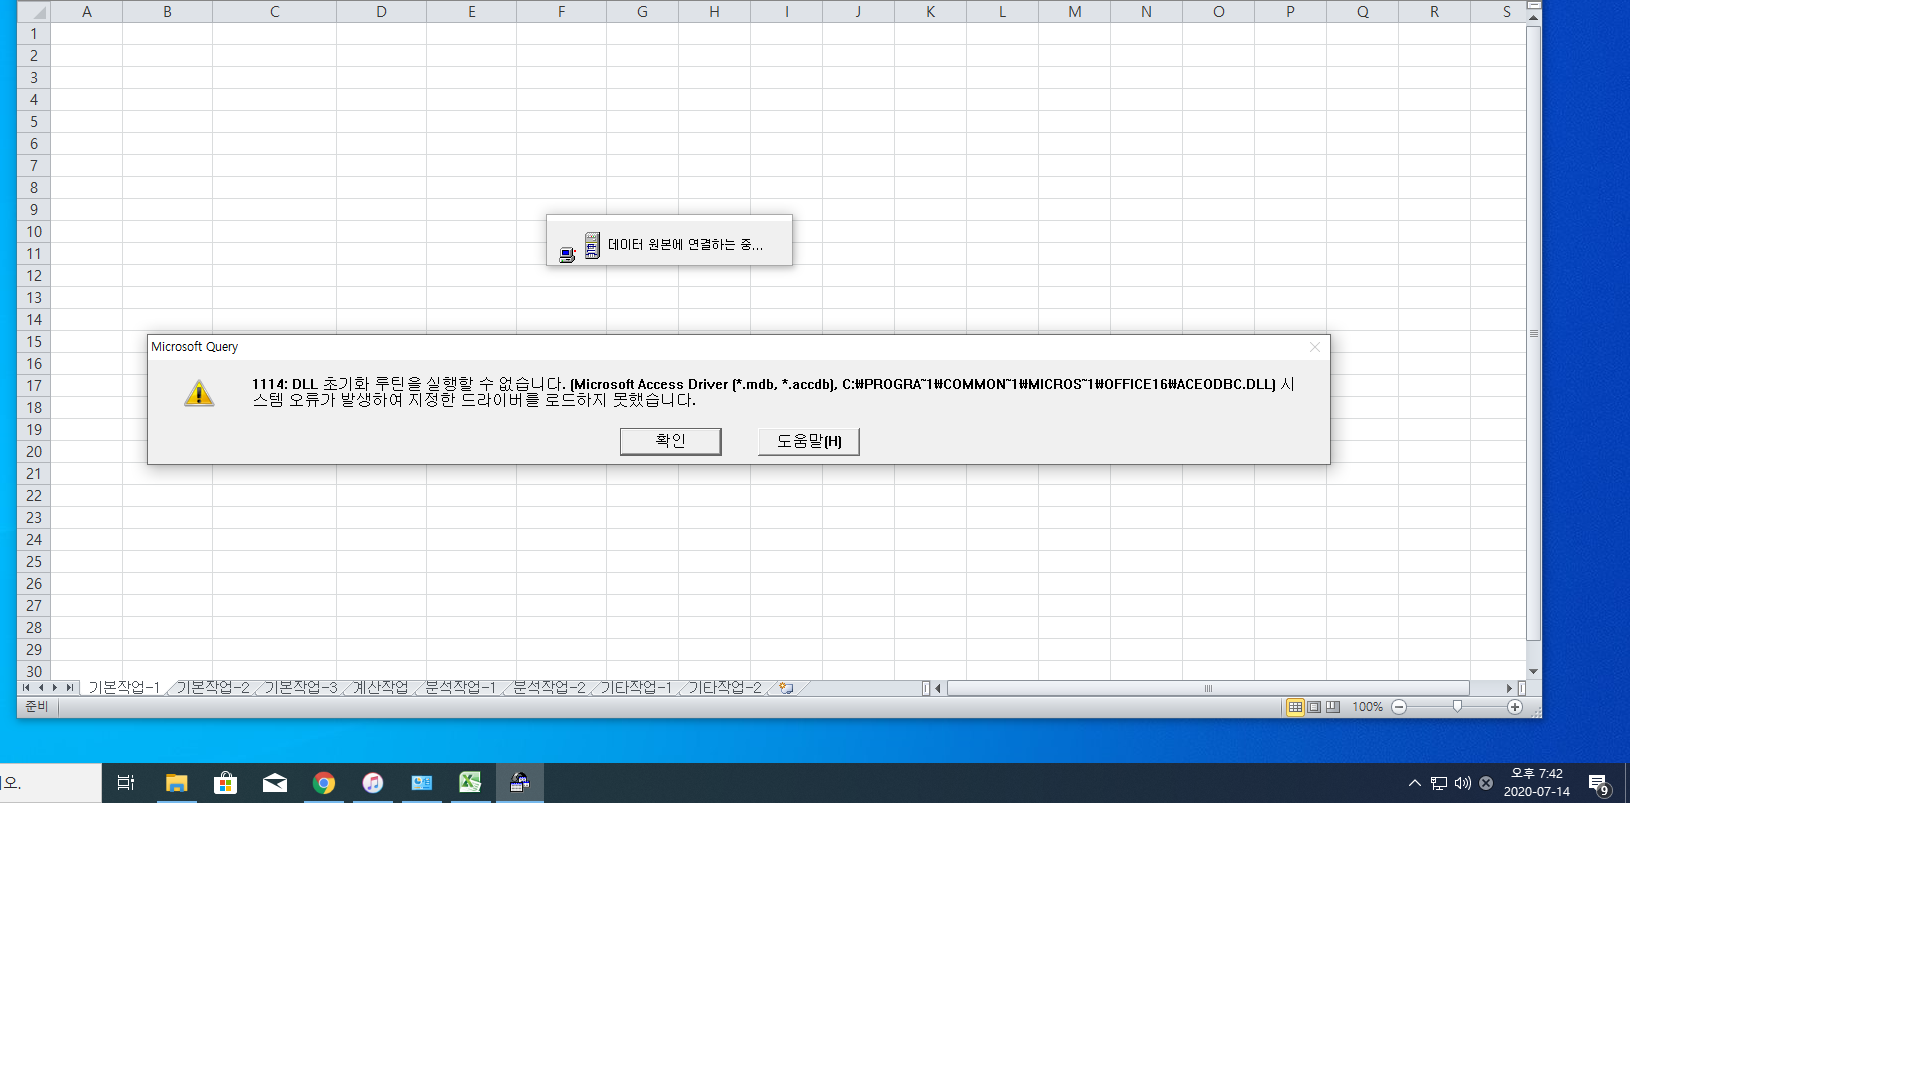Open the 계산작업 sheet tab
The width and height of the screenshot is (1920, 1080).
[x=380, y=688]
